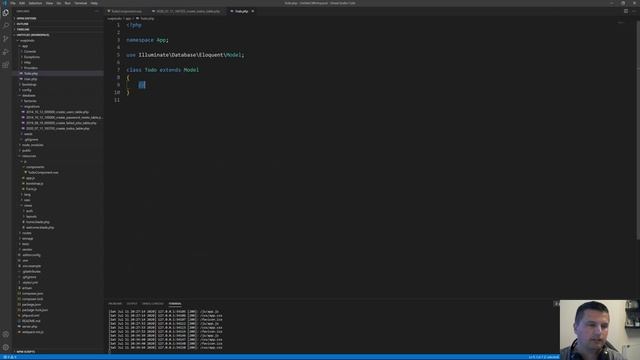640x360 pixels.
Task: Expand the Open Editors section
Action: pos(58,18)
